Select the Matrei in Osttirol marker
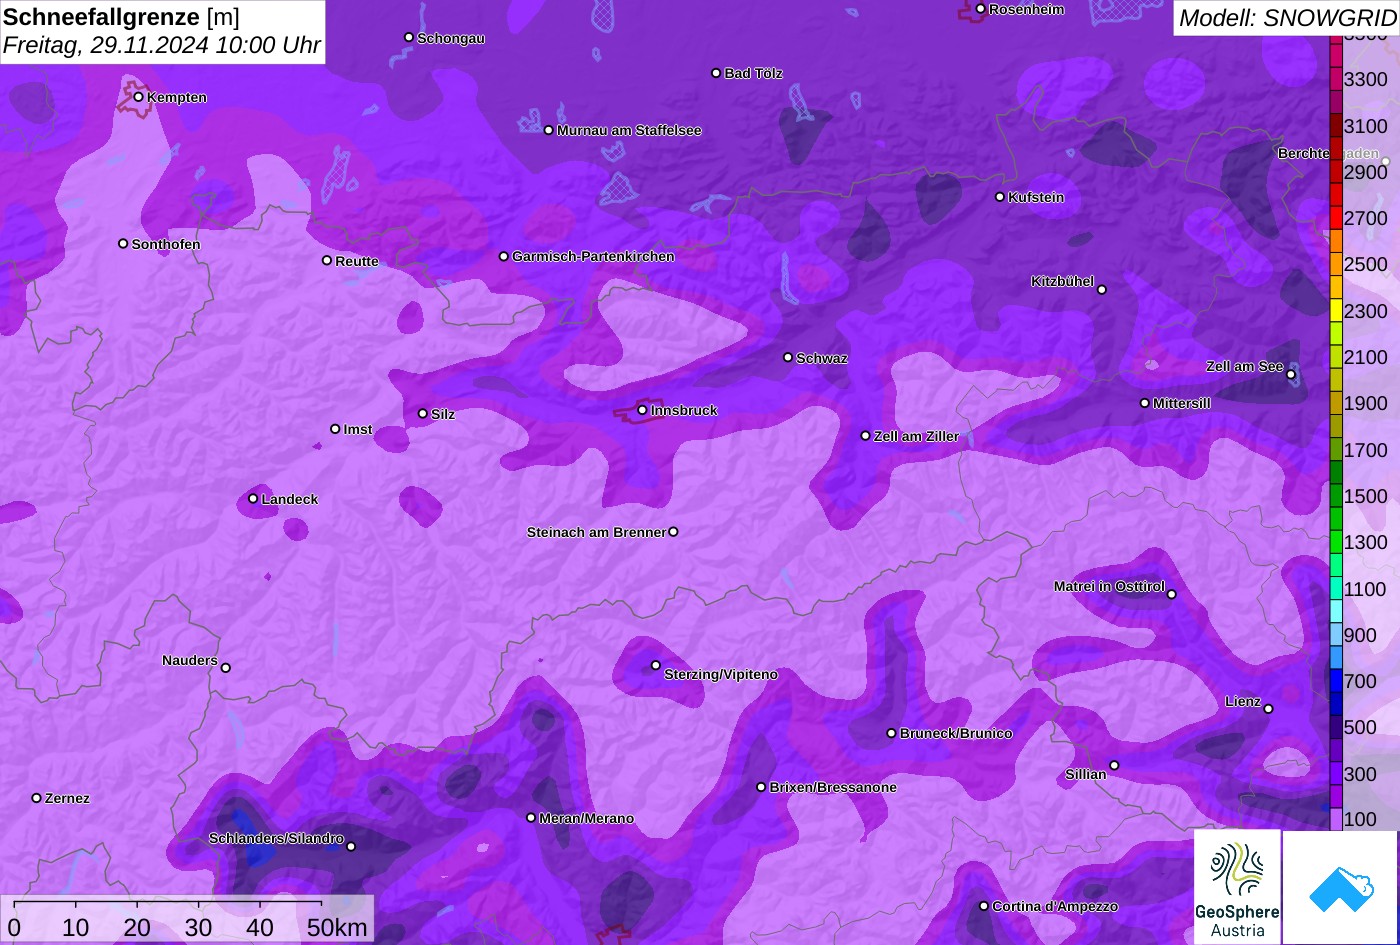 tap(1172, 595)
